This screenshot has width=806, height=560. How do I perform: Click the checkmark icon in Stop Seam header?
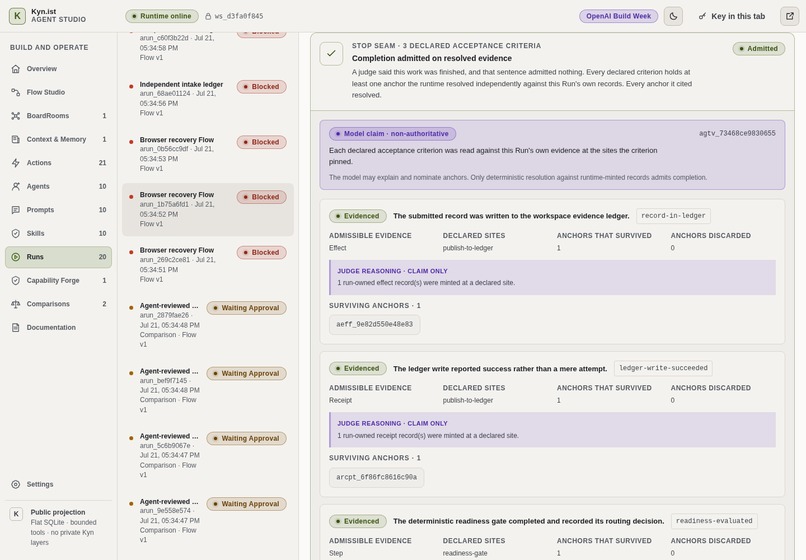(331, 53)
